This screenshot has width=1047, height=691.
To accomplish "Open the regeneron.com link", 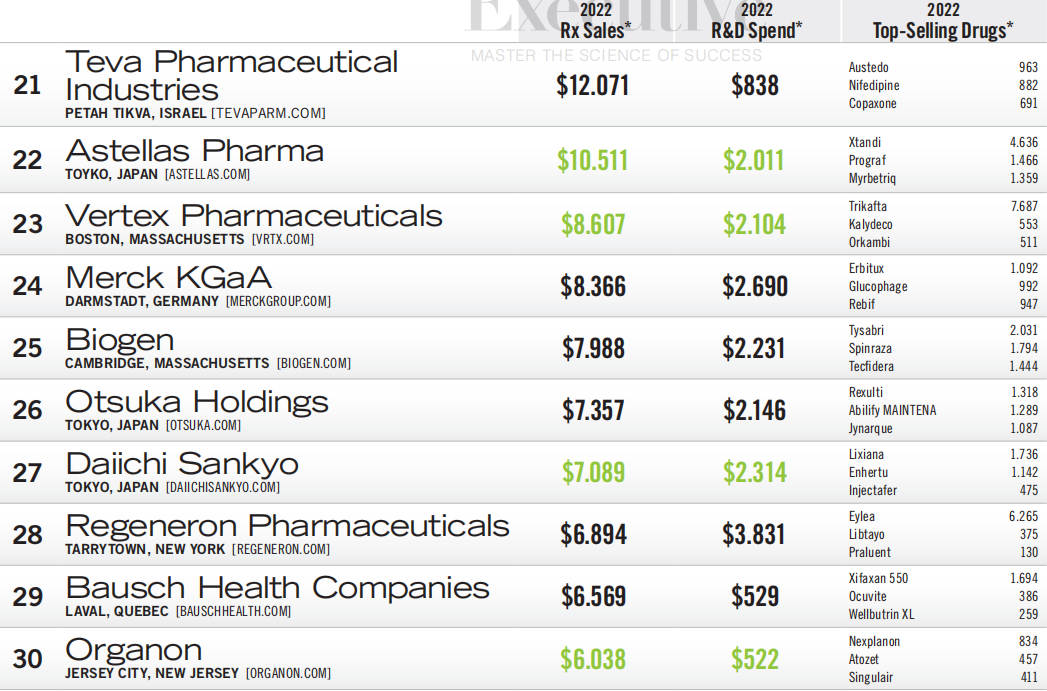I will pos(281,549).
